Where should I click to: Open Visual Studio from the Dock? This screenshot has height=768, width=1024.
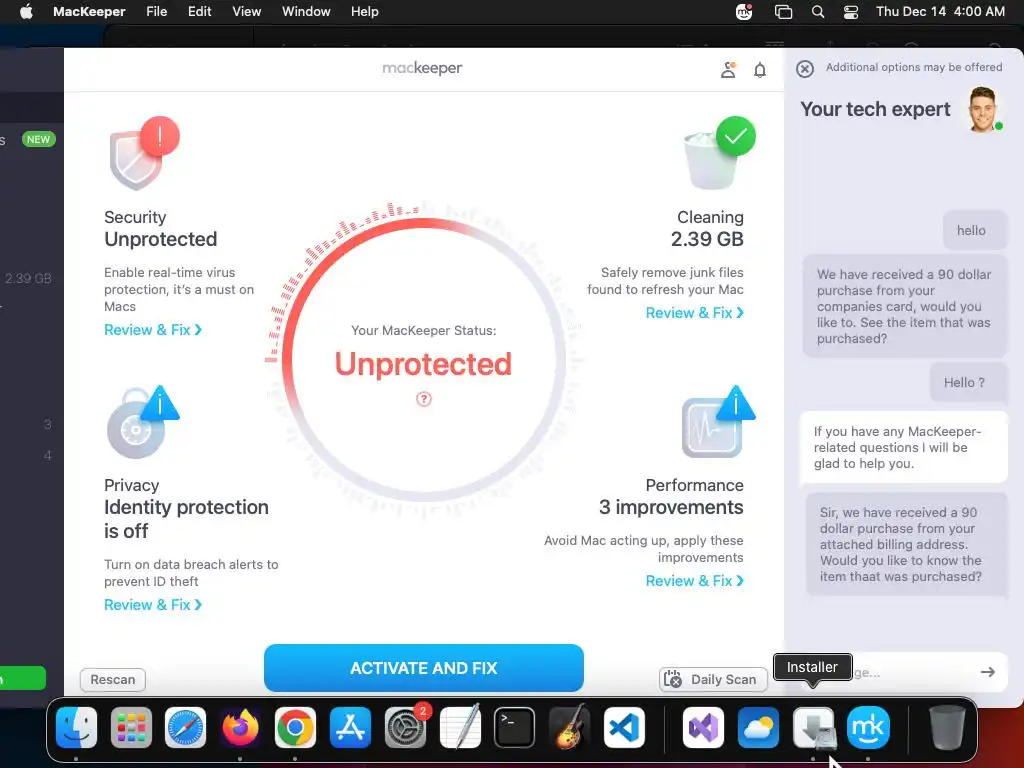(703, 727)
